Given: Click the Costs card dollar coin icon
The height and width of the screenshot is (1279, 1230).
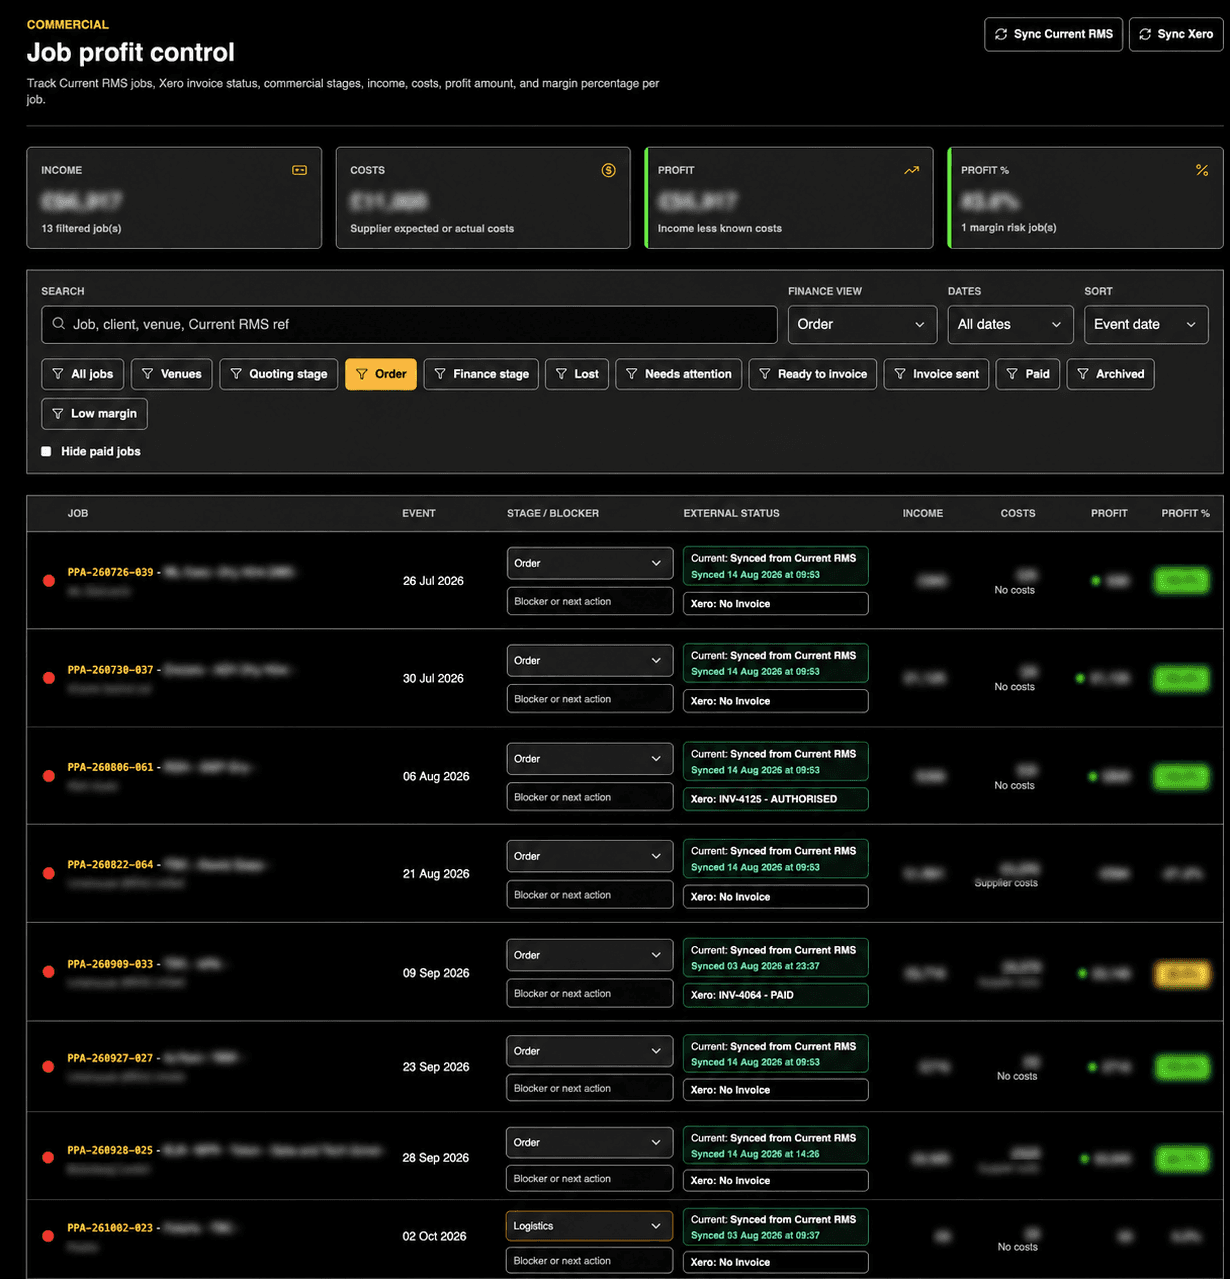Looking at the screenshot, I should [x=608, y=170].
